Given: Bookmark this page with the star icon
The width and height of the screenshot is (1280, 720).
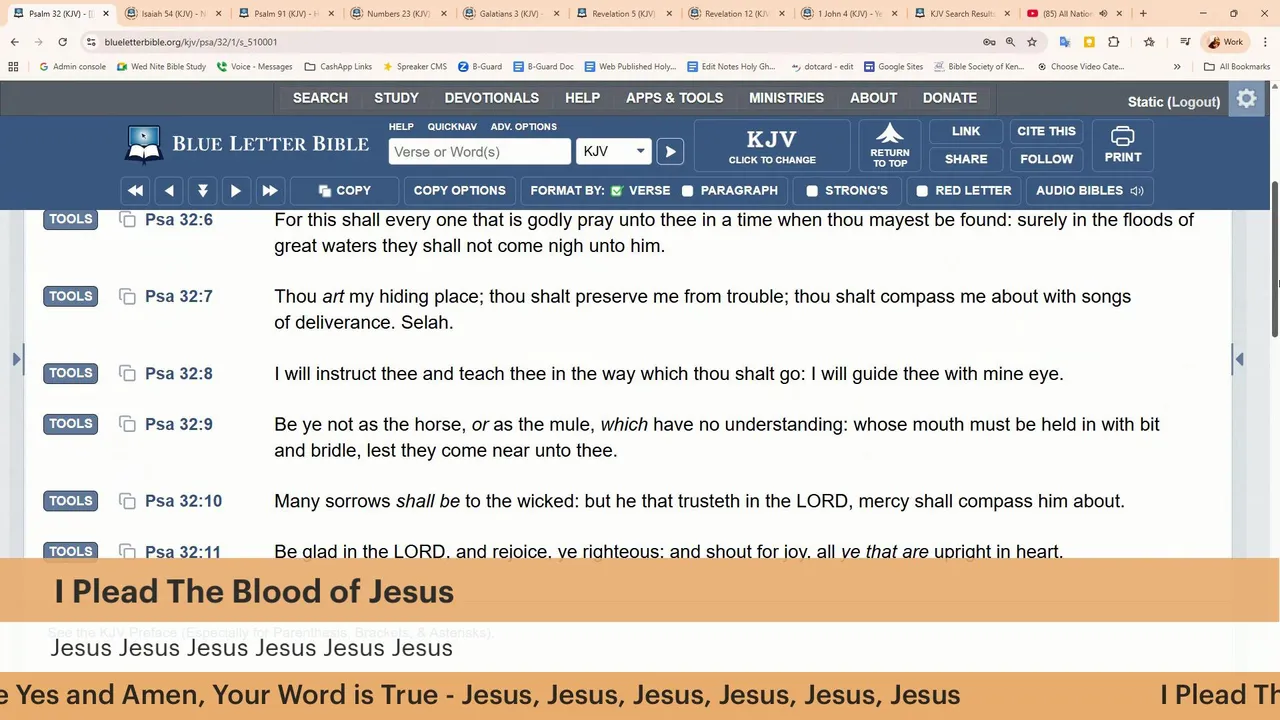Looking at the screenshot, I should [1032, 42].
